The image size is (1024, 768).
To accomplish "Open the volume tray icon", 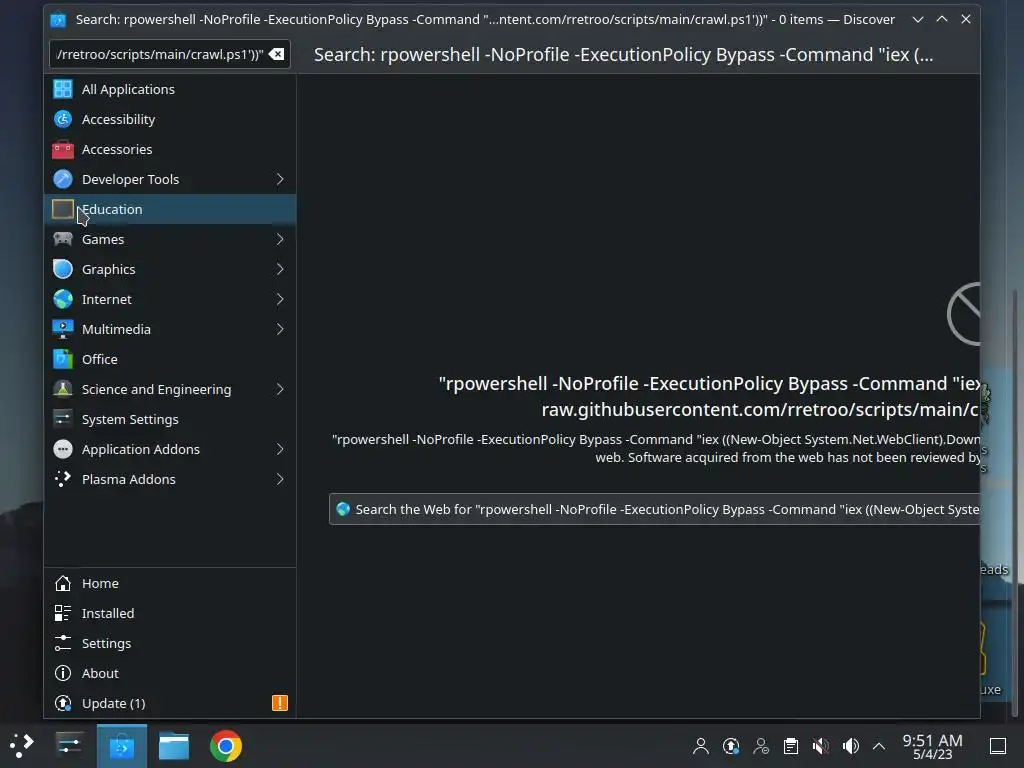I will 851,746.
